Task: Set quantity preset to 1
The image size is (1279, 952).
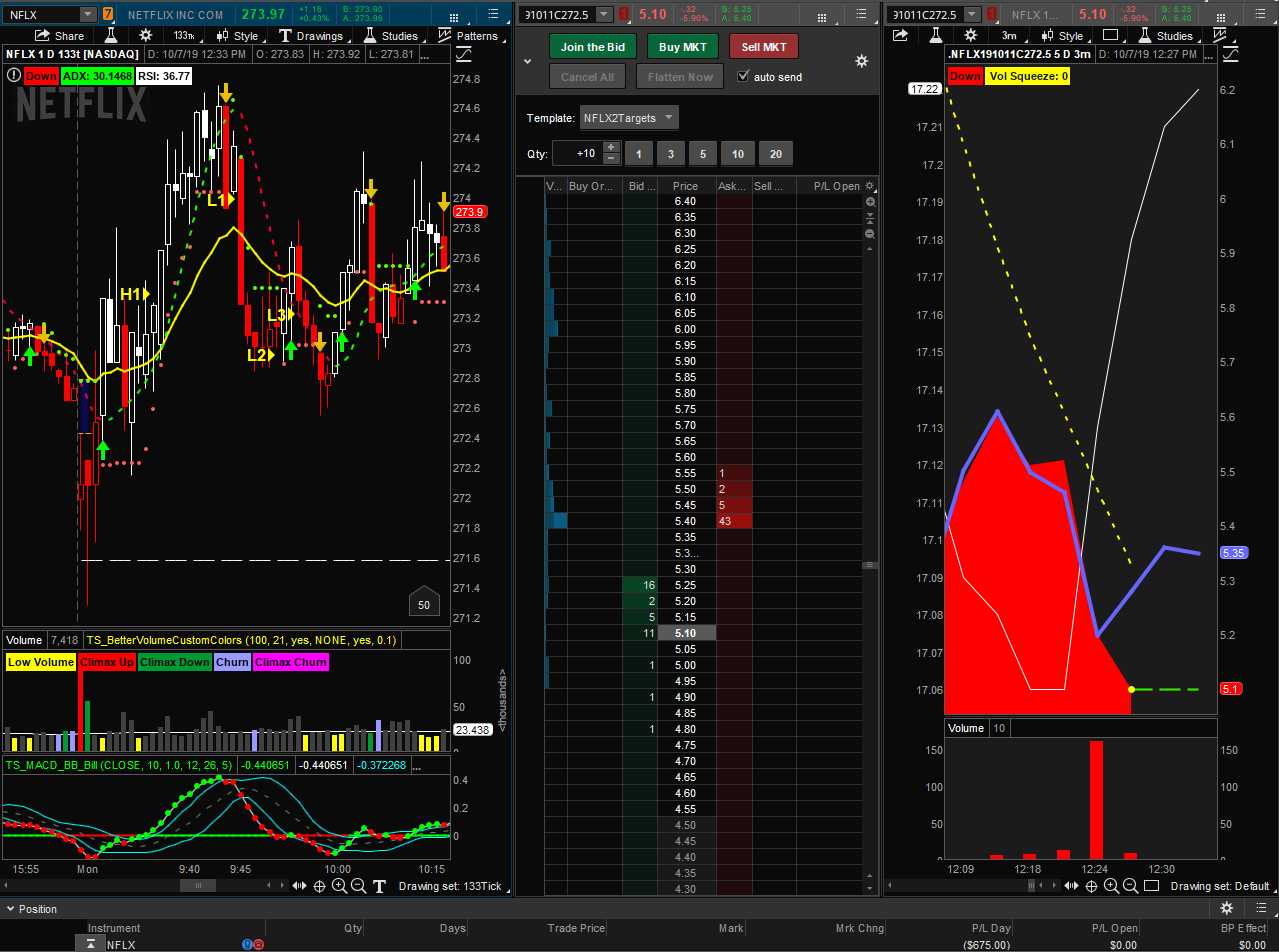Action: tap(638, 153)
